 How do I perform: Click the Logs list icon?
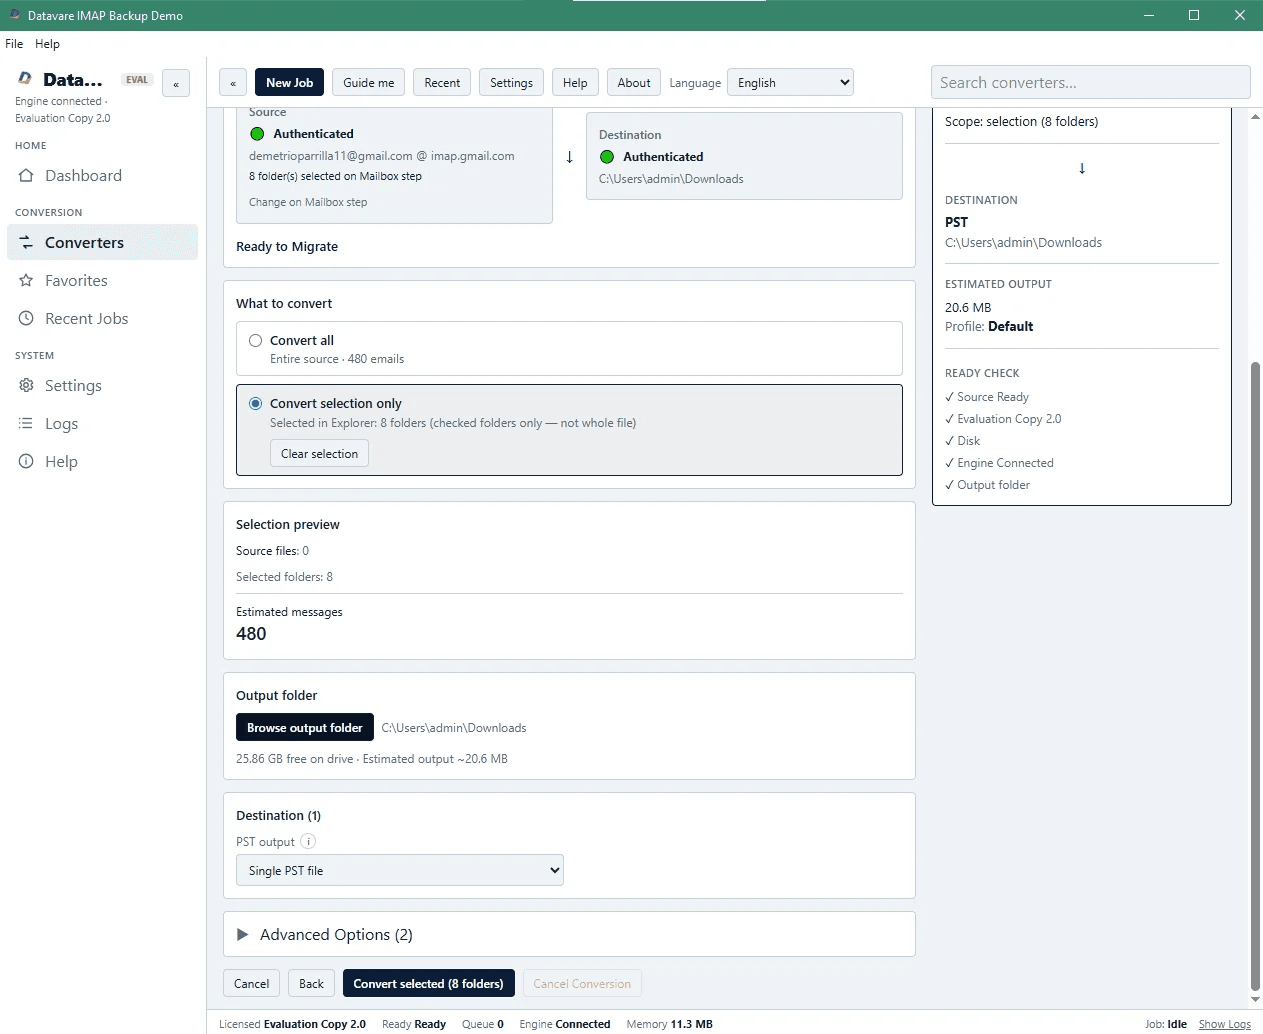26,423
